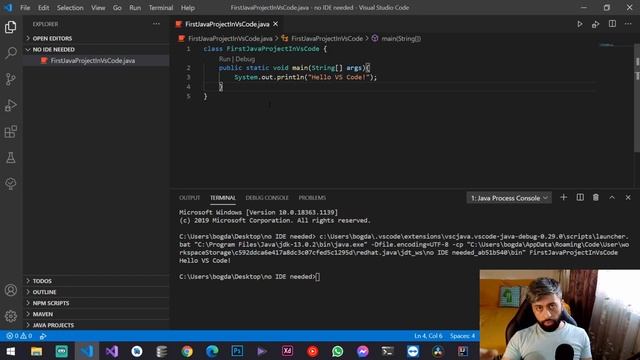Switch to the Output panel tab
Image resolution: width=640 pixels, height=360 pixels.
(x=189, y=198)
